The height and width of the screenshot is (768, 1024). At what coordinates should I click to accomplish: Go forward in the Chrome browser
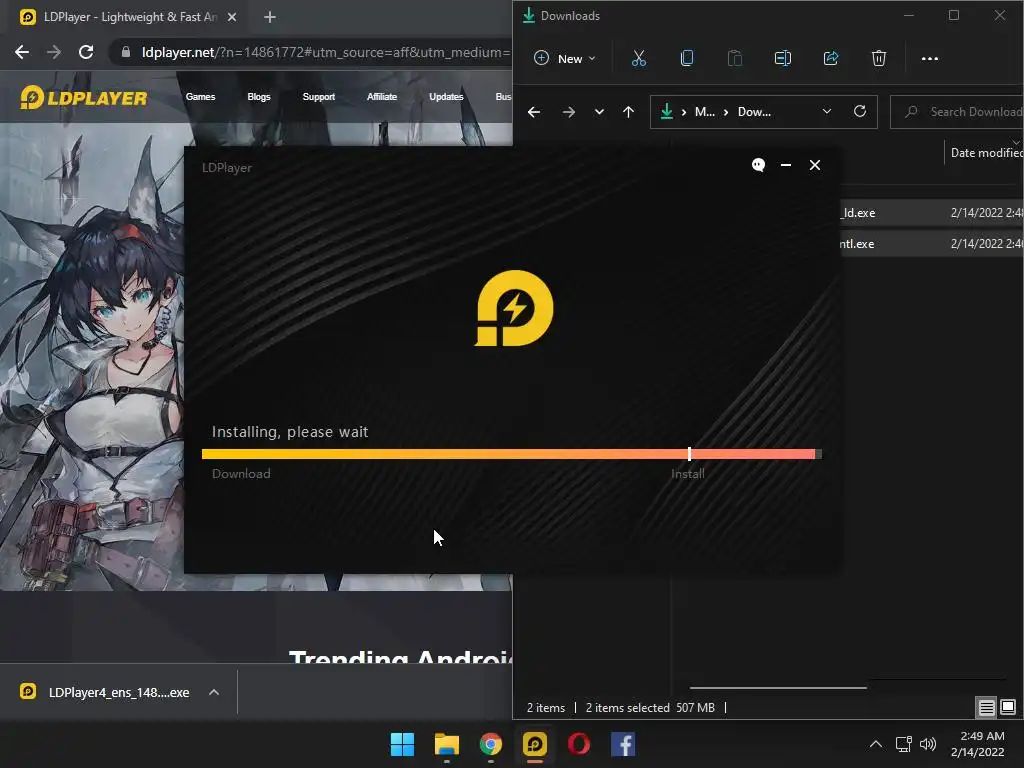[x=54, y=52]
